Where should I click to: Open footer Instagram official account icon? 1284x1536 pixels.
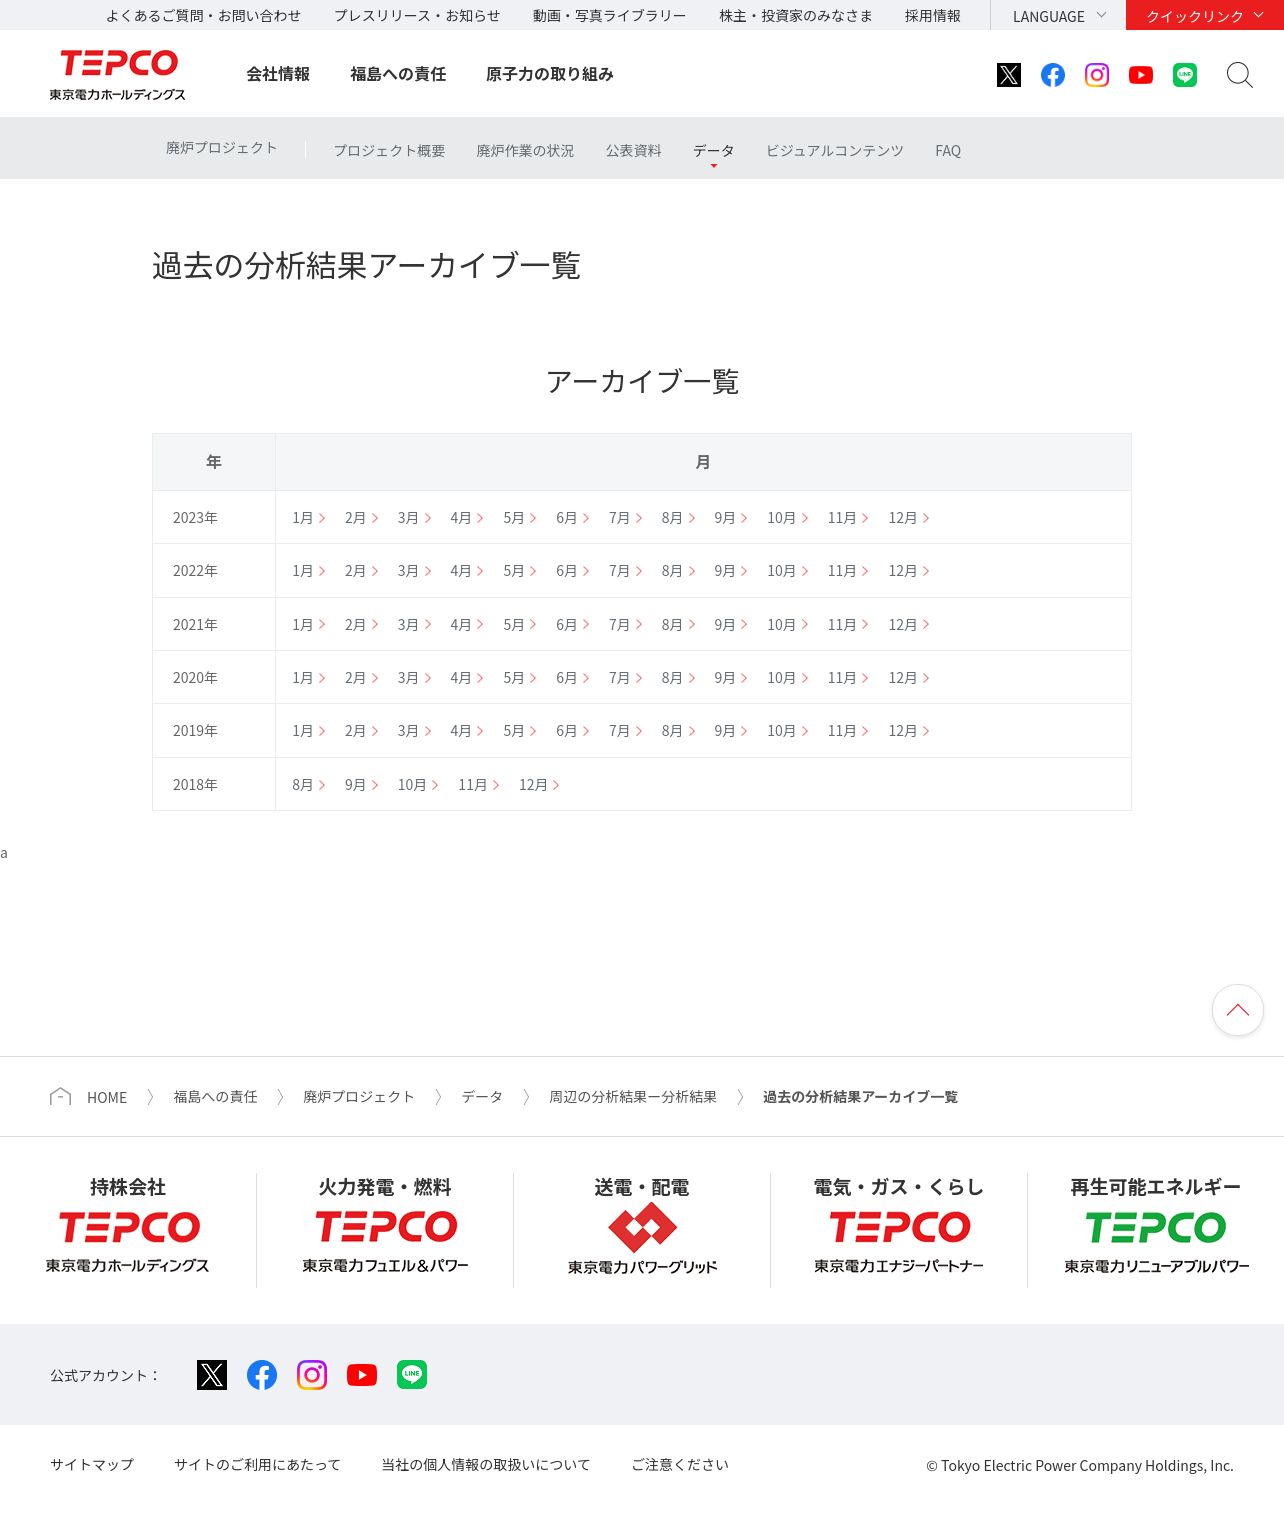coord(312,1375)
